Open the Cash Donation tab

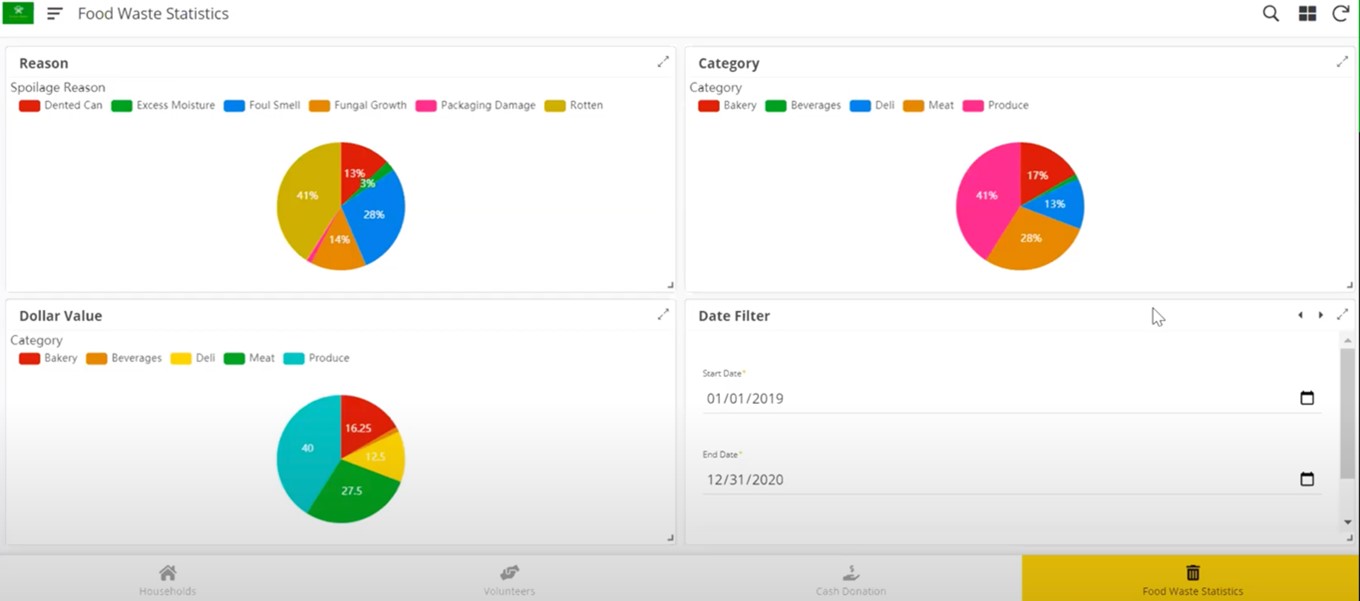coord(850,579)
